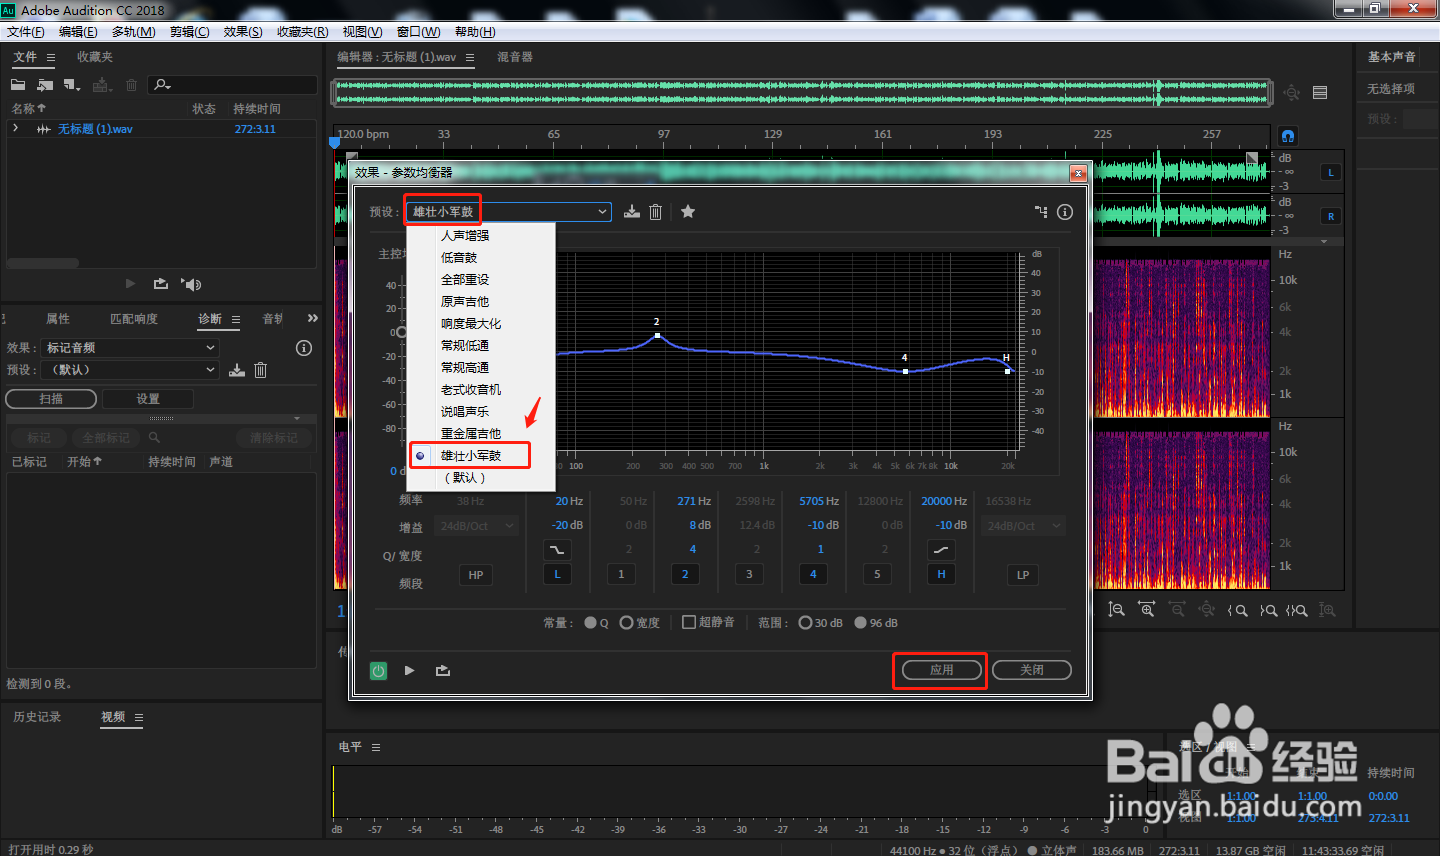Open the 收藏夹 tab
The height and width of the screenshot is (856, 1440).
[x=95, y=57]
